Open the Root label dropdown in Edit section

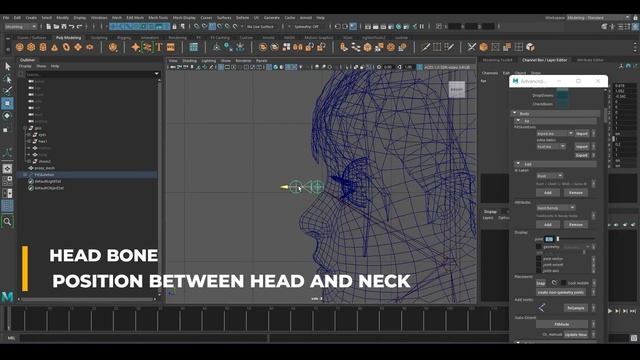pos(549,176)
